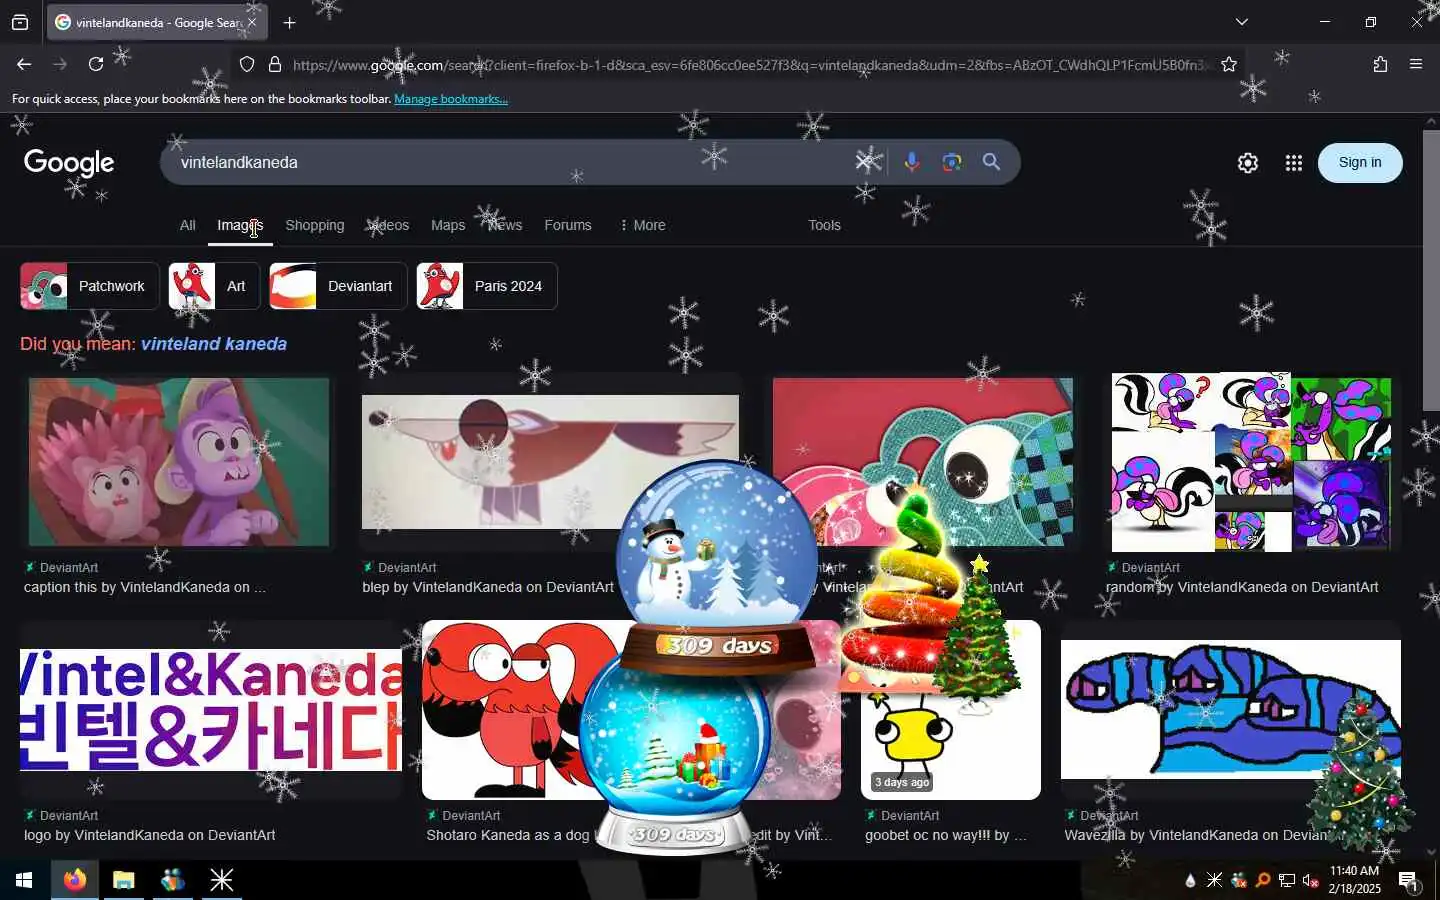Reload the current page

[x=96, y=64]
